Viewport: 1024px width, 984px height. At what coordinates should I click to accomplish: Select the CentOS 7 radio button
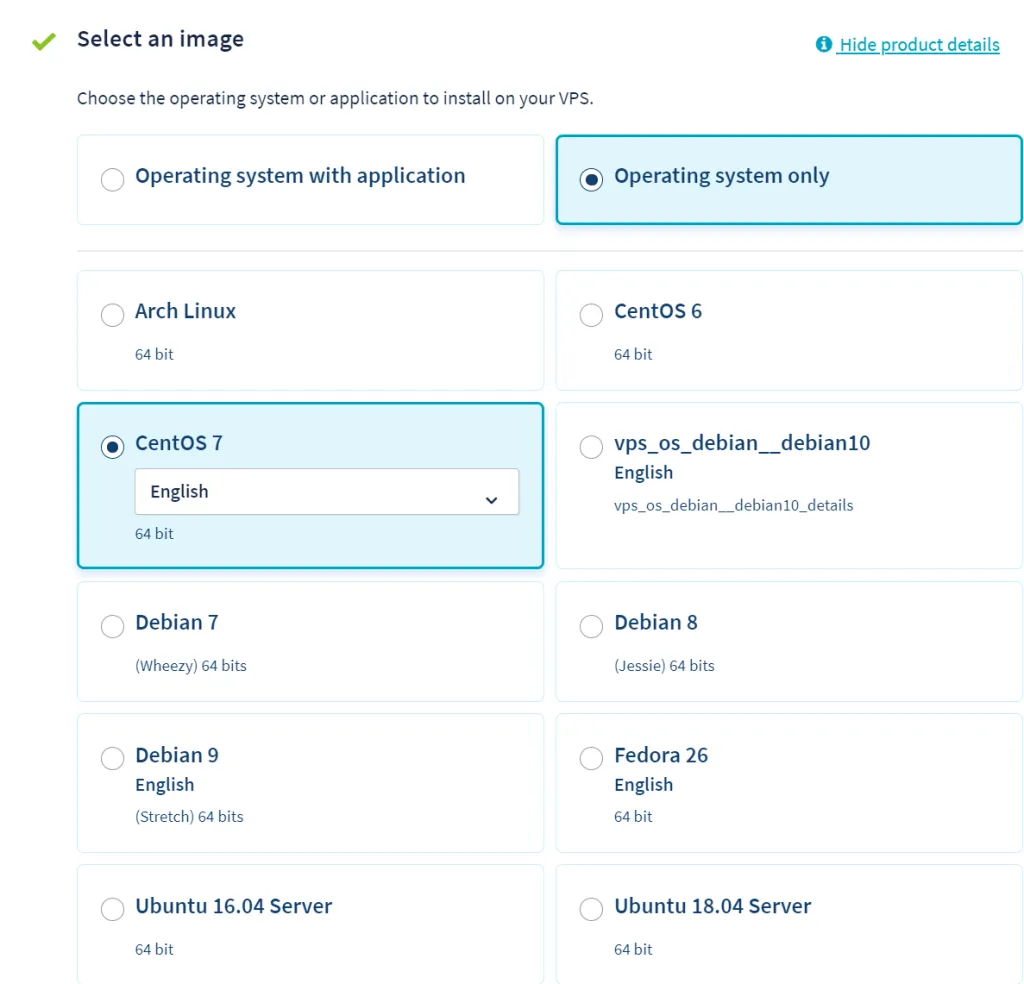click(112, 447)
